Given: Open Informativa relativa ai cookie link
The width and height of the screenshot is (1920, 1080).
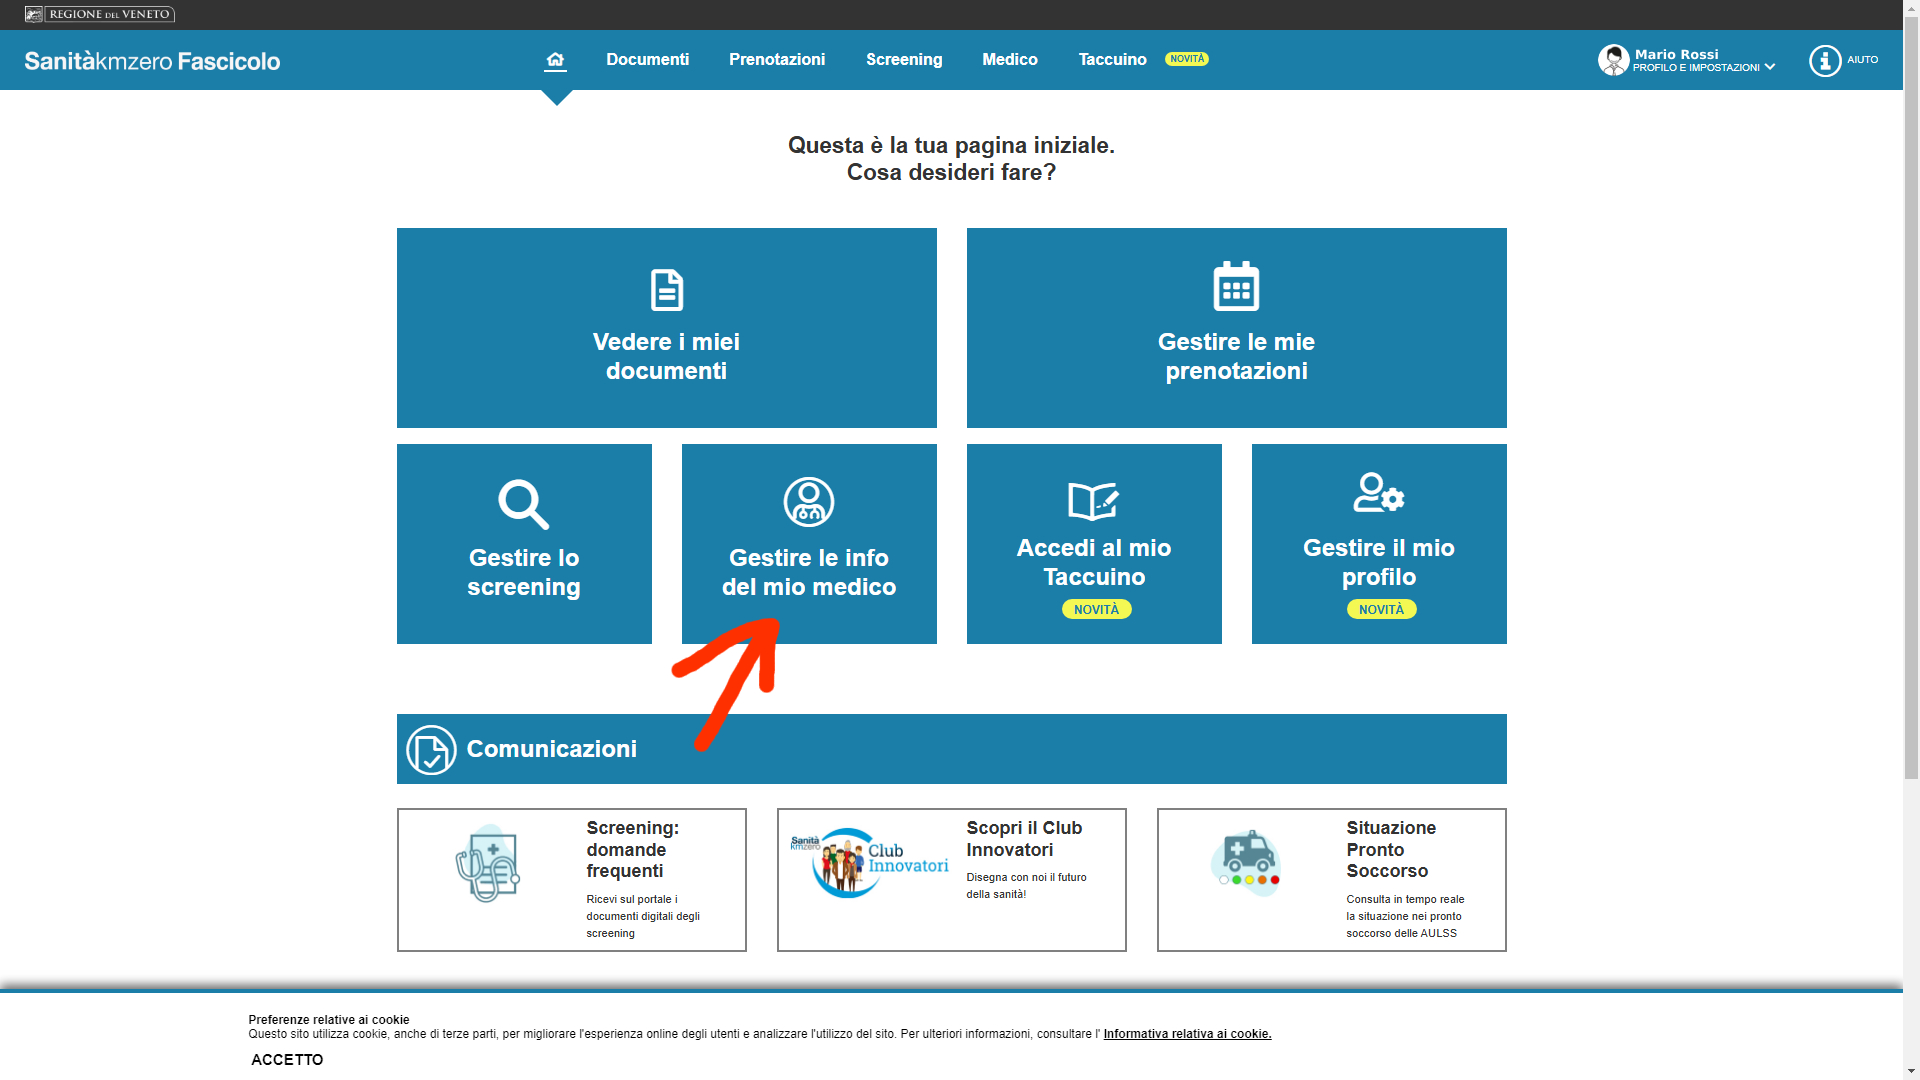Looking at the screenshot, I should pos(1187,1034).
